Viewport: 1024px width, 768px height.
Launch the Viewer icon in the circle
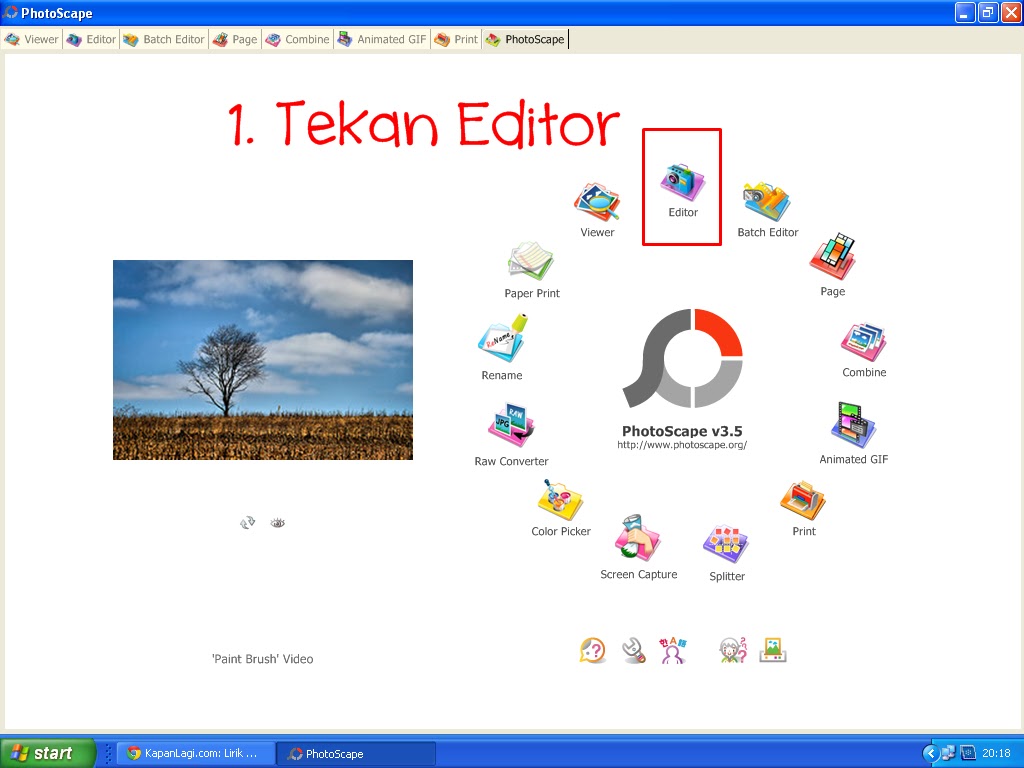click(597, 202)
